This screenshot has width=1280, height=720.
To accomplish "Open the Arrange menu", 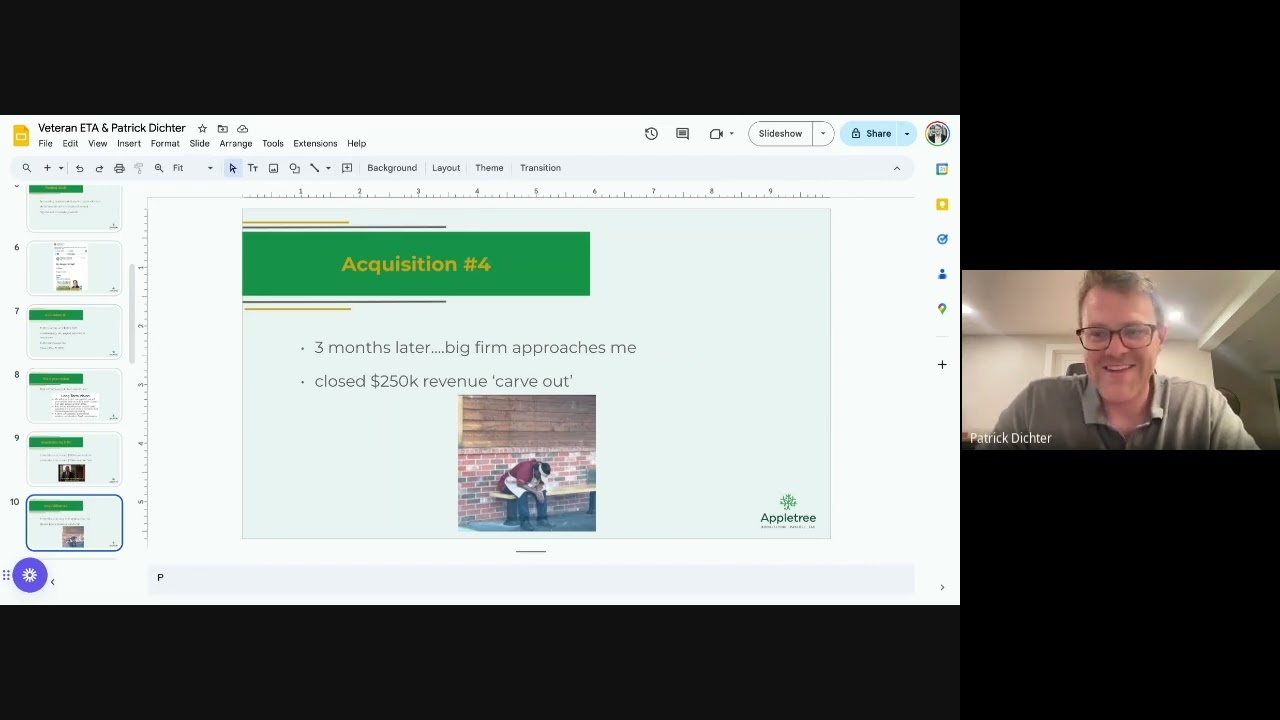I will 236,144.
